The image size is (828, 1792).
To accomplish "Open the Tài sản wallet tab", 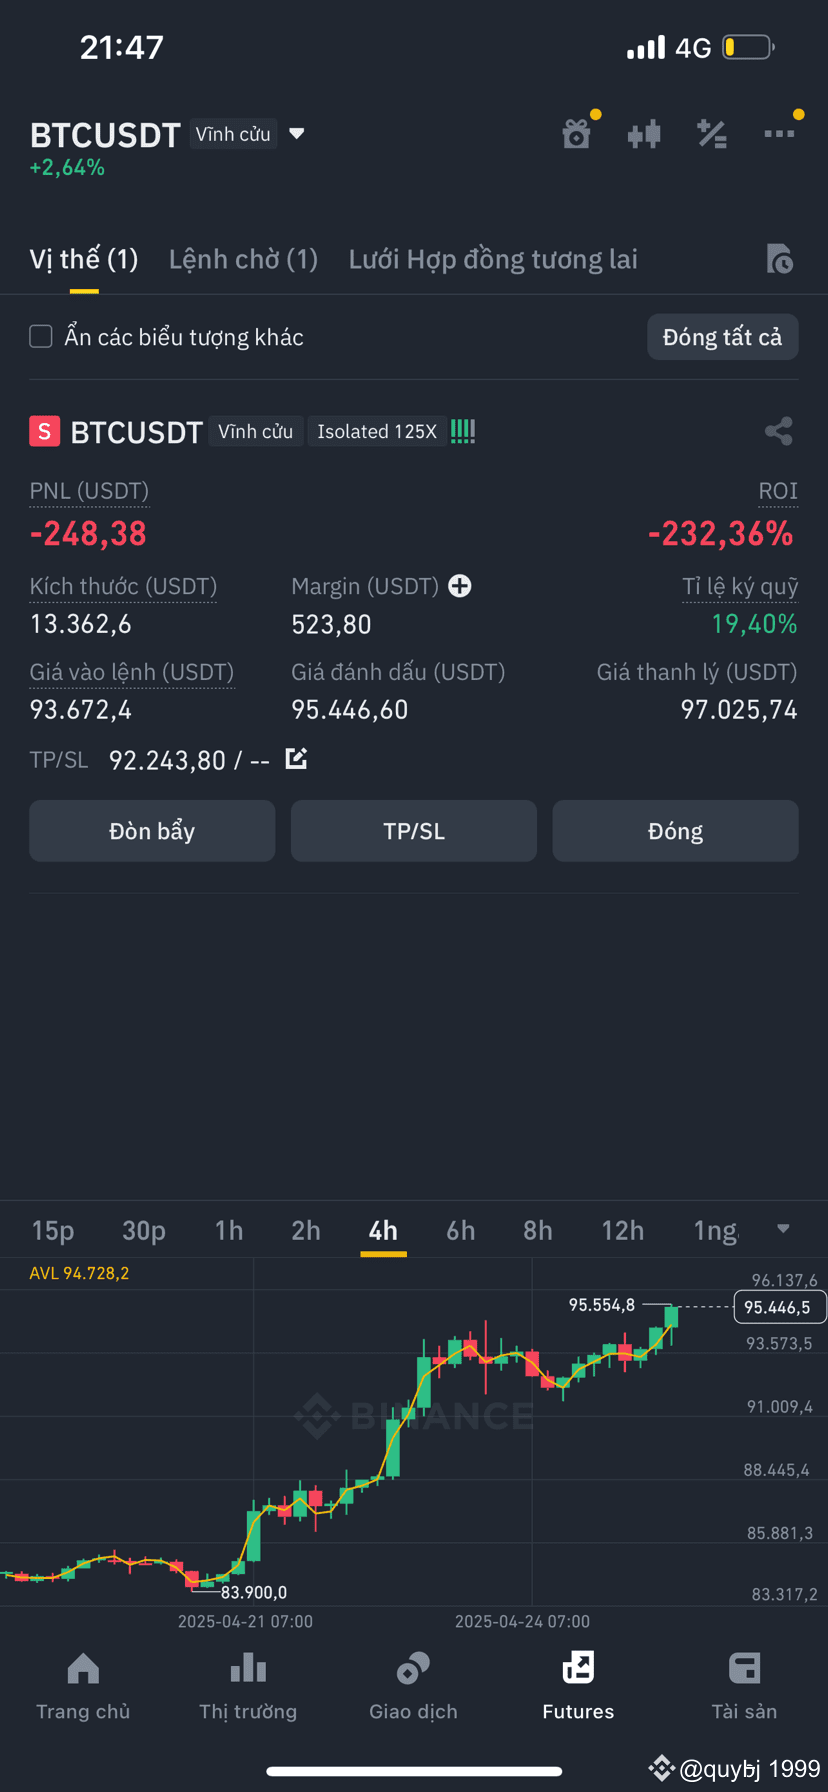I will (x=744, y=1687).
